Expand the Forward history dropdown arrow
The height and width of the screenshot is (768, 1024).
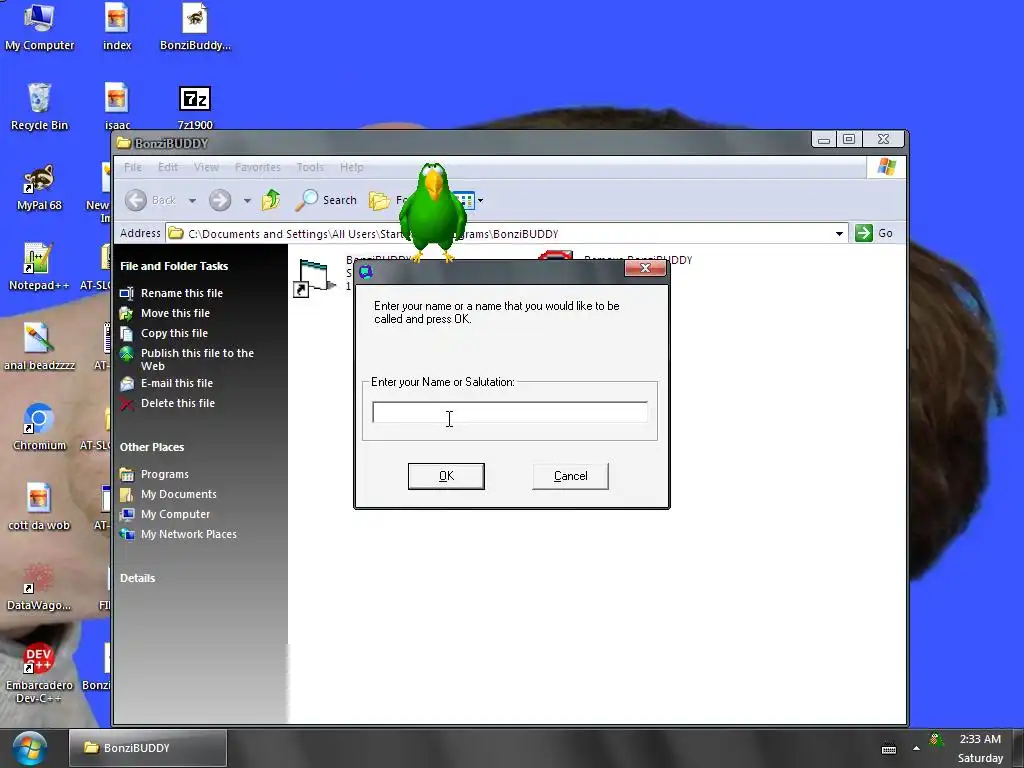coord(247,200)
